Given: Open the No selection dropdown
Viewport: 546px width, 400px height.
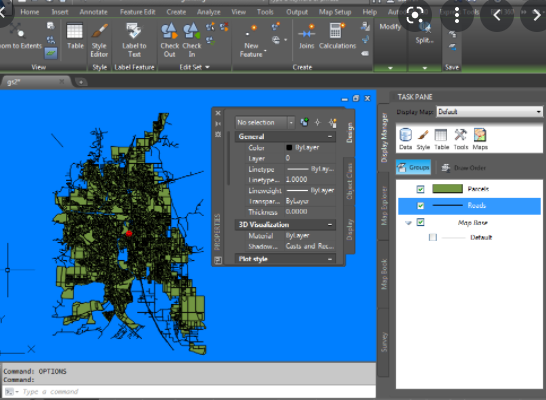Looking at the screenshot, I should pyautogui.click(x=265, y=123).
